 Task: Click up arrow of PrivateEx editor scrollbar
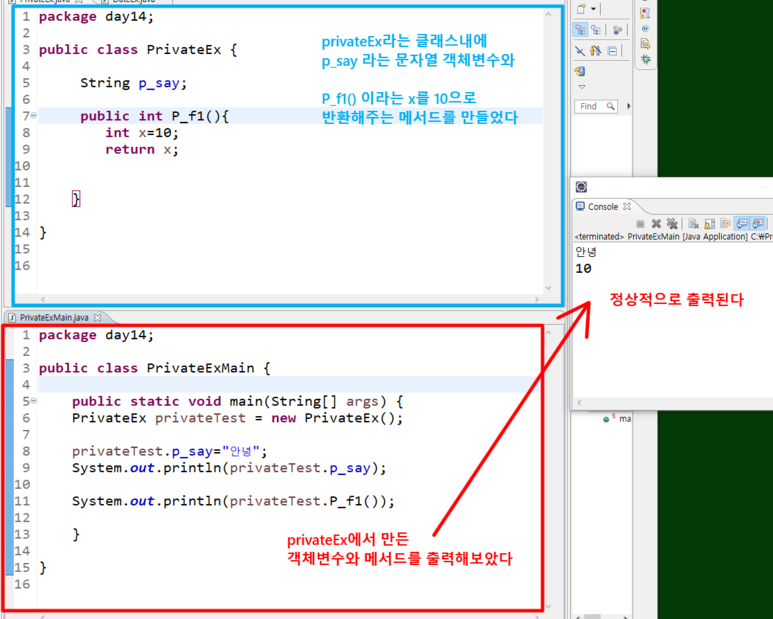click(548, 14)
